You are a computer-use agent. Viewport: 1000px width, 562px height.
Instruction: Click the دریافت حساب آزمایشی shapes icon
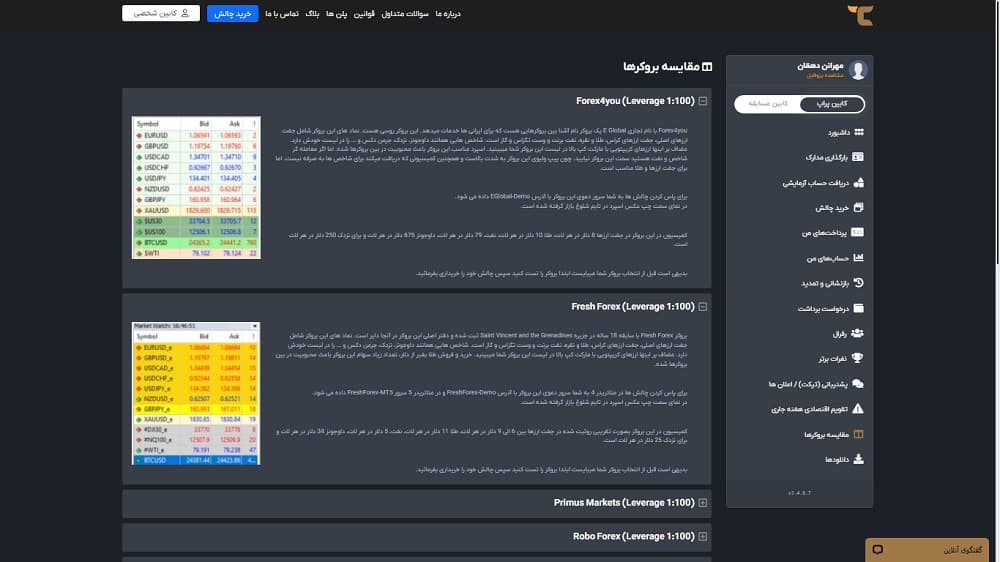858,182
